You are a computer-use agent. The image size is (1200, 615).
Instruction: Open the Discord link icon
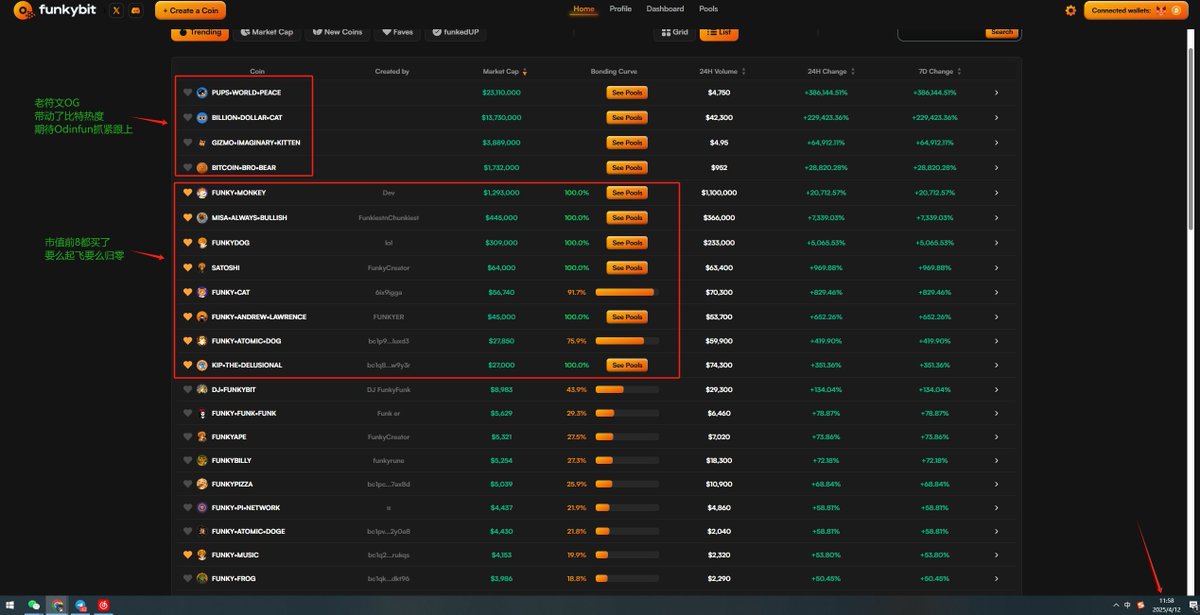pos(136,10)
